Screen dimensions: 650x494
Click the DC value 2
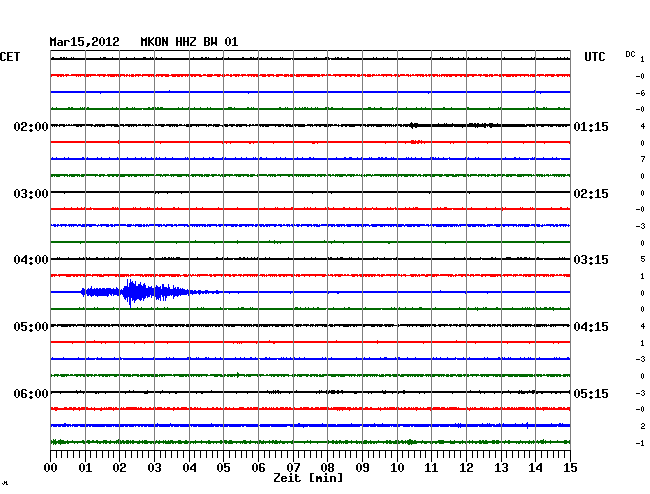click(643, 426)
